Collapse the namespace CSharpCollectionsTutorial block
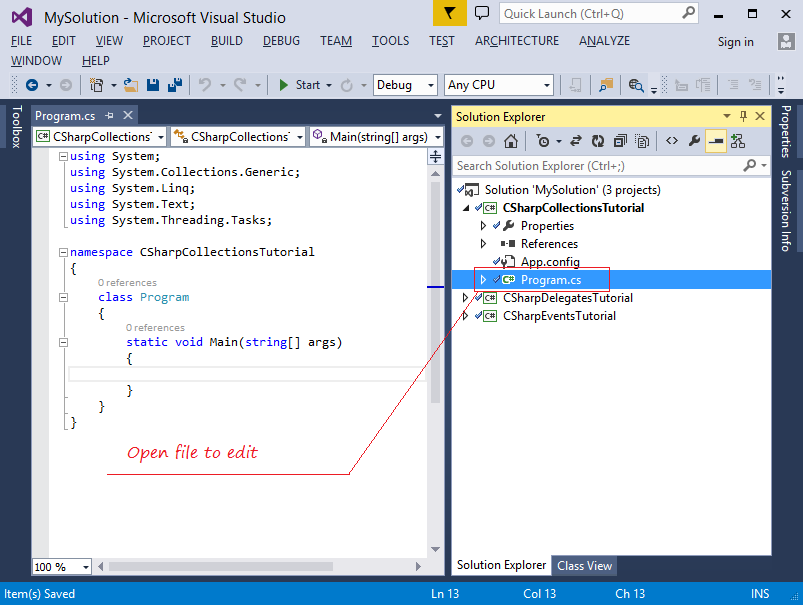This screenshot has width=803, height=605. point(63,252)
